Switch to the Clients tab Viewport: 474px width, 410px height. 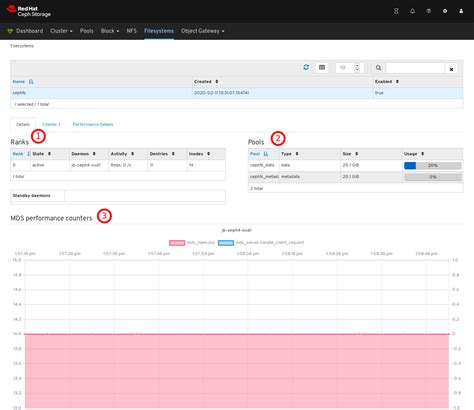51,124
